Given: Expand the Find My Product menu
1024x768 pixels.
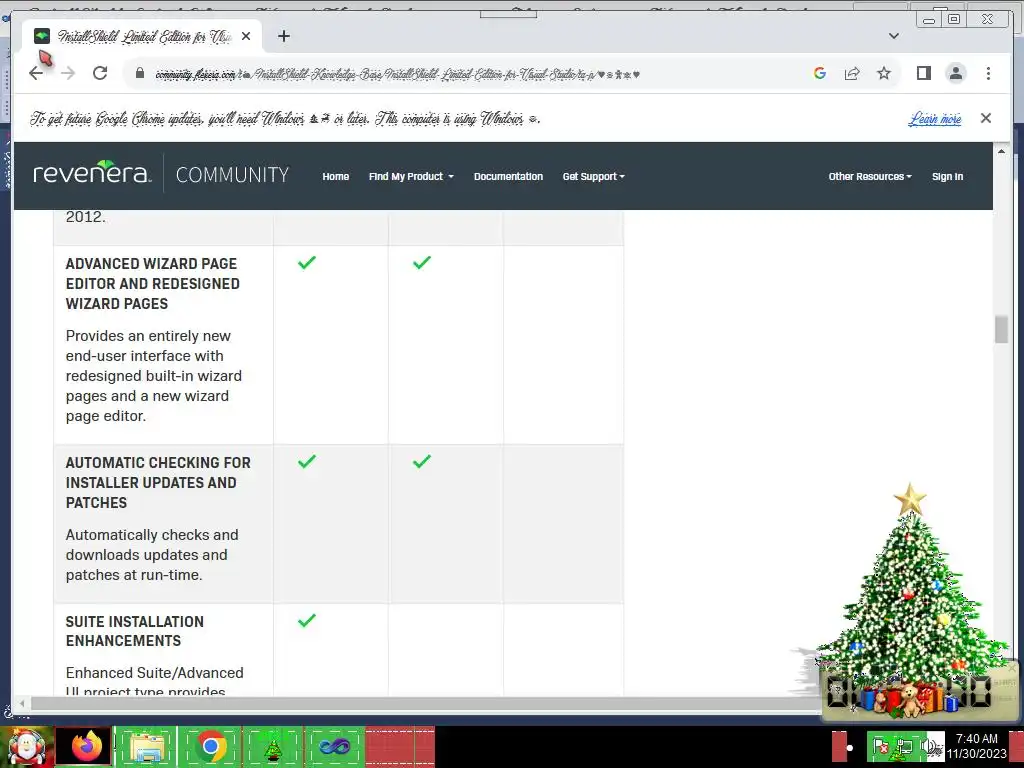Looking at the screenshot, I should coord(411,176).
